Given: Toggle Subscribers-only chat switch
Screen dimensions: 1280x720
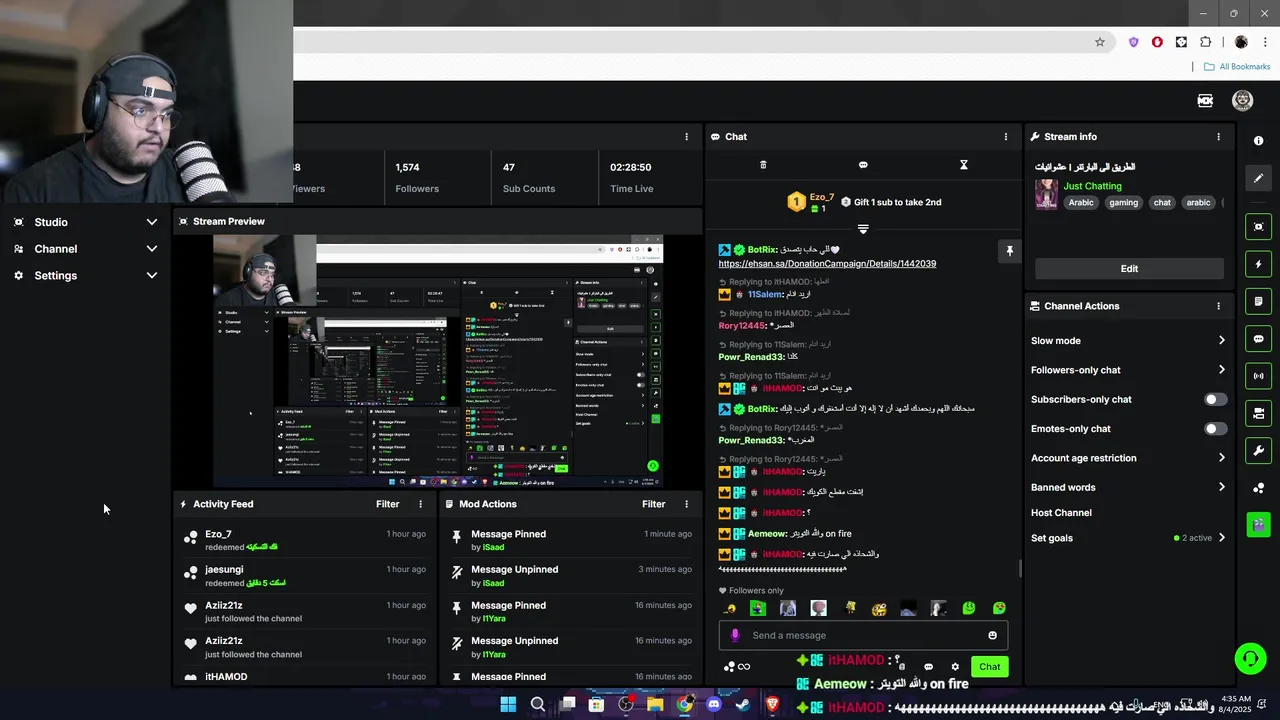Looking at the screenshot, I should (1215, 399).
